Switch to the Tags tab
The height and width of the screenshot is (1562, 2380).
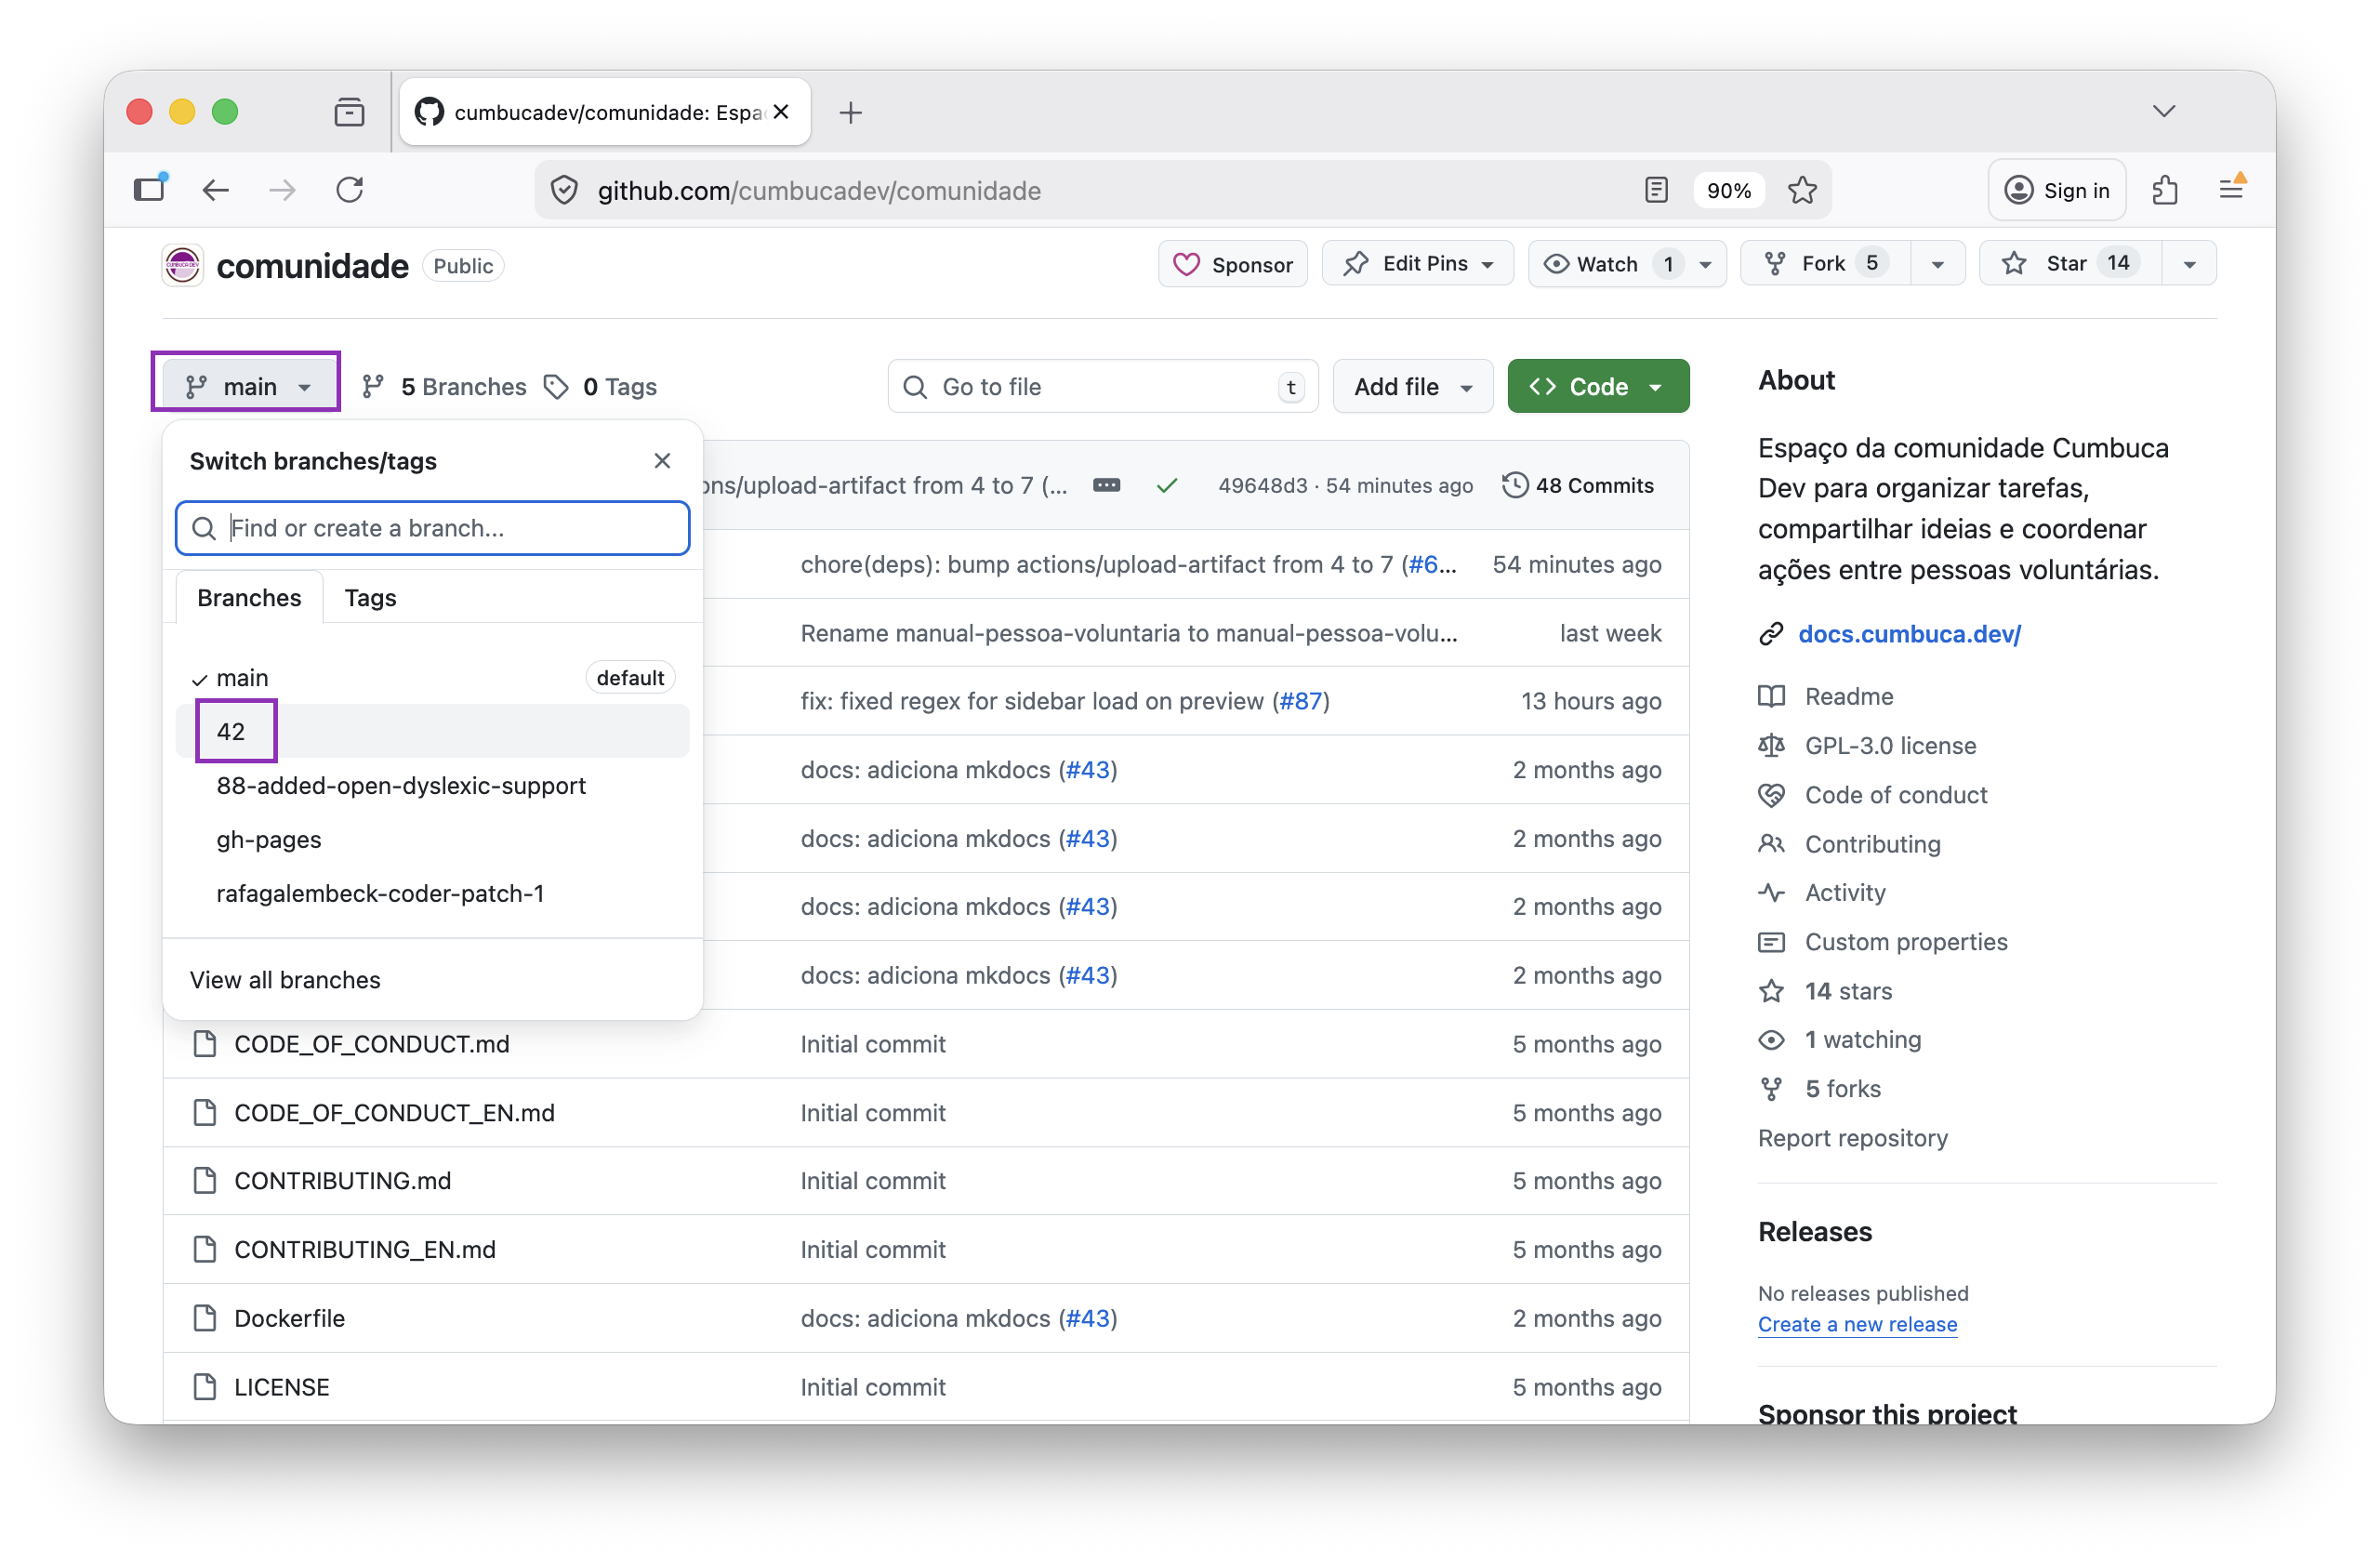pos(370,598)
